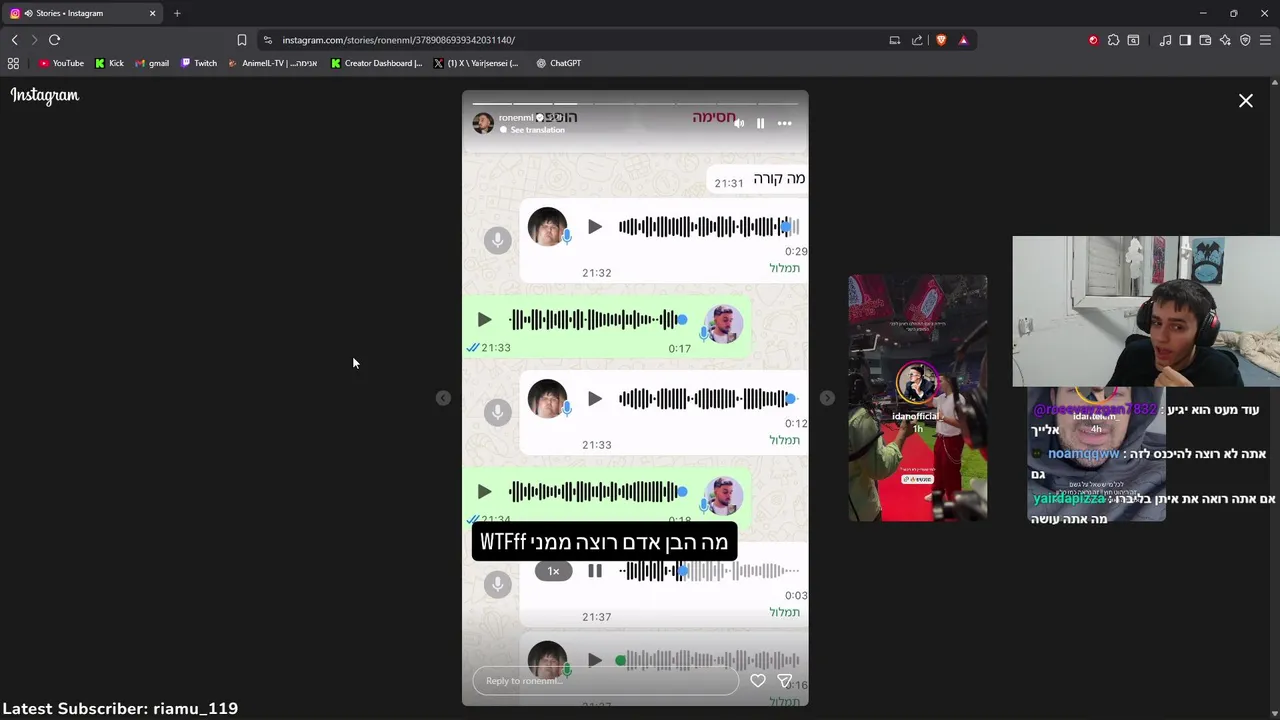The image size is (1280, 720).
Task: Play the 0:29 voice message
Action: [595, 227]
